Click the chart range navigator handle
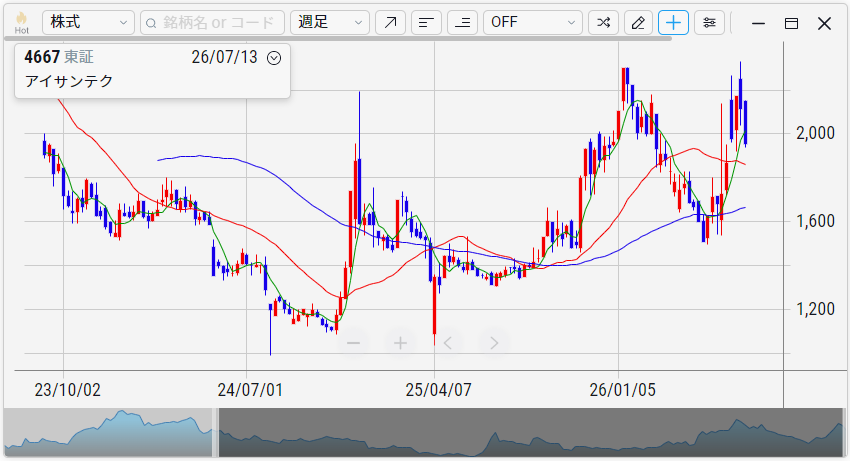The width and height of the screenshot is (850, 461). [x=215, y=432]
